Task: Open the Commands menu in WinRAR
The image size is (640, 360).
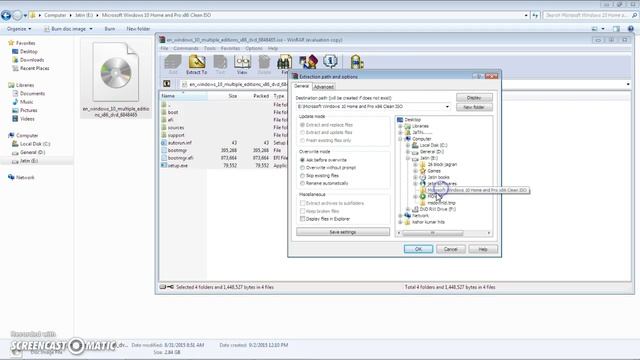Action: 185,48
